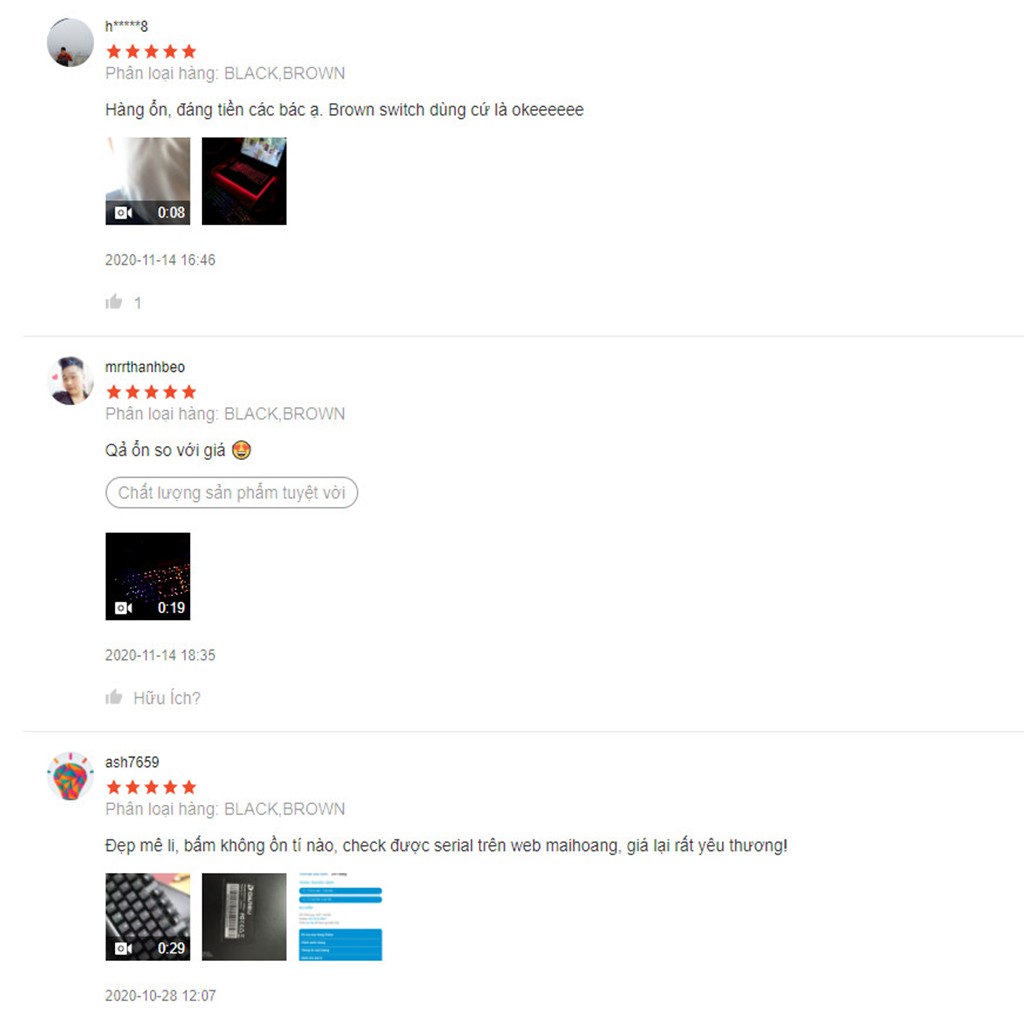Open red-lit keyboard photo thumbnail
The height and width of the screenshot is (1024, 1024).
pyautogui.click(x=244, y=181)
